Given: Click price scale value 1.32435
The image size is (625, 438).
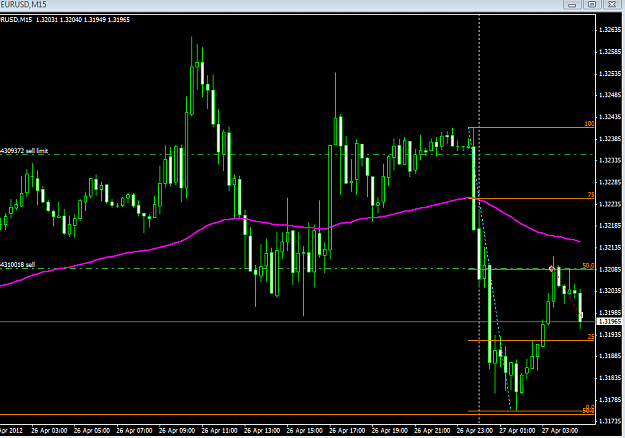Looking at the screenshot, I should (610, 117).
